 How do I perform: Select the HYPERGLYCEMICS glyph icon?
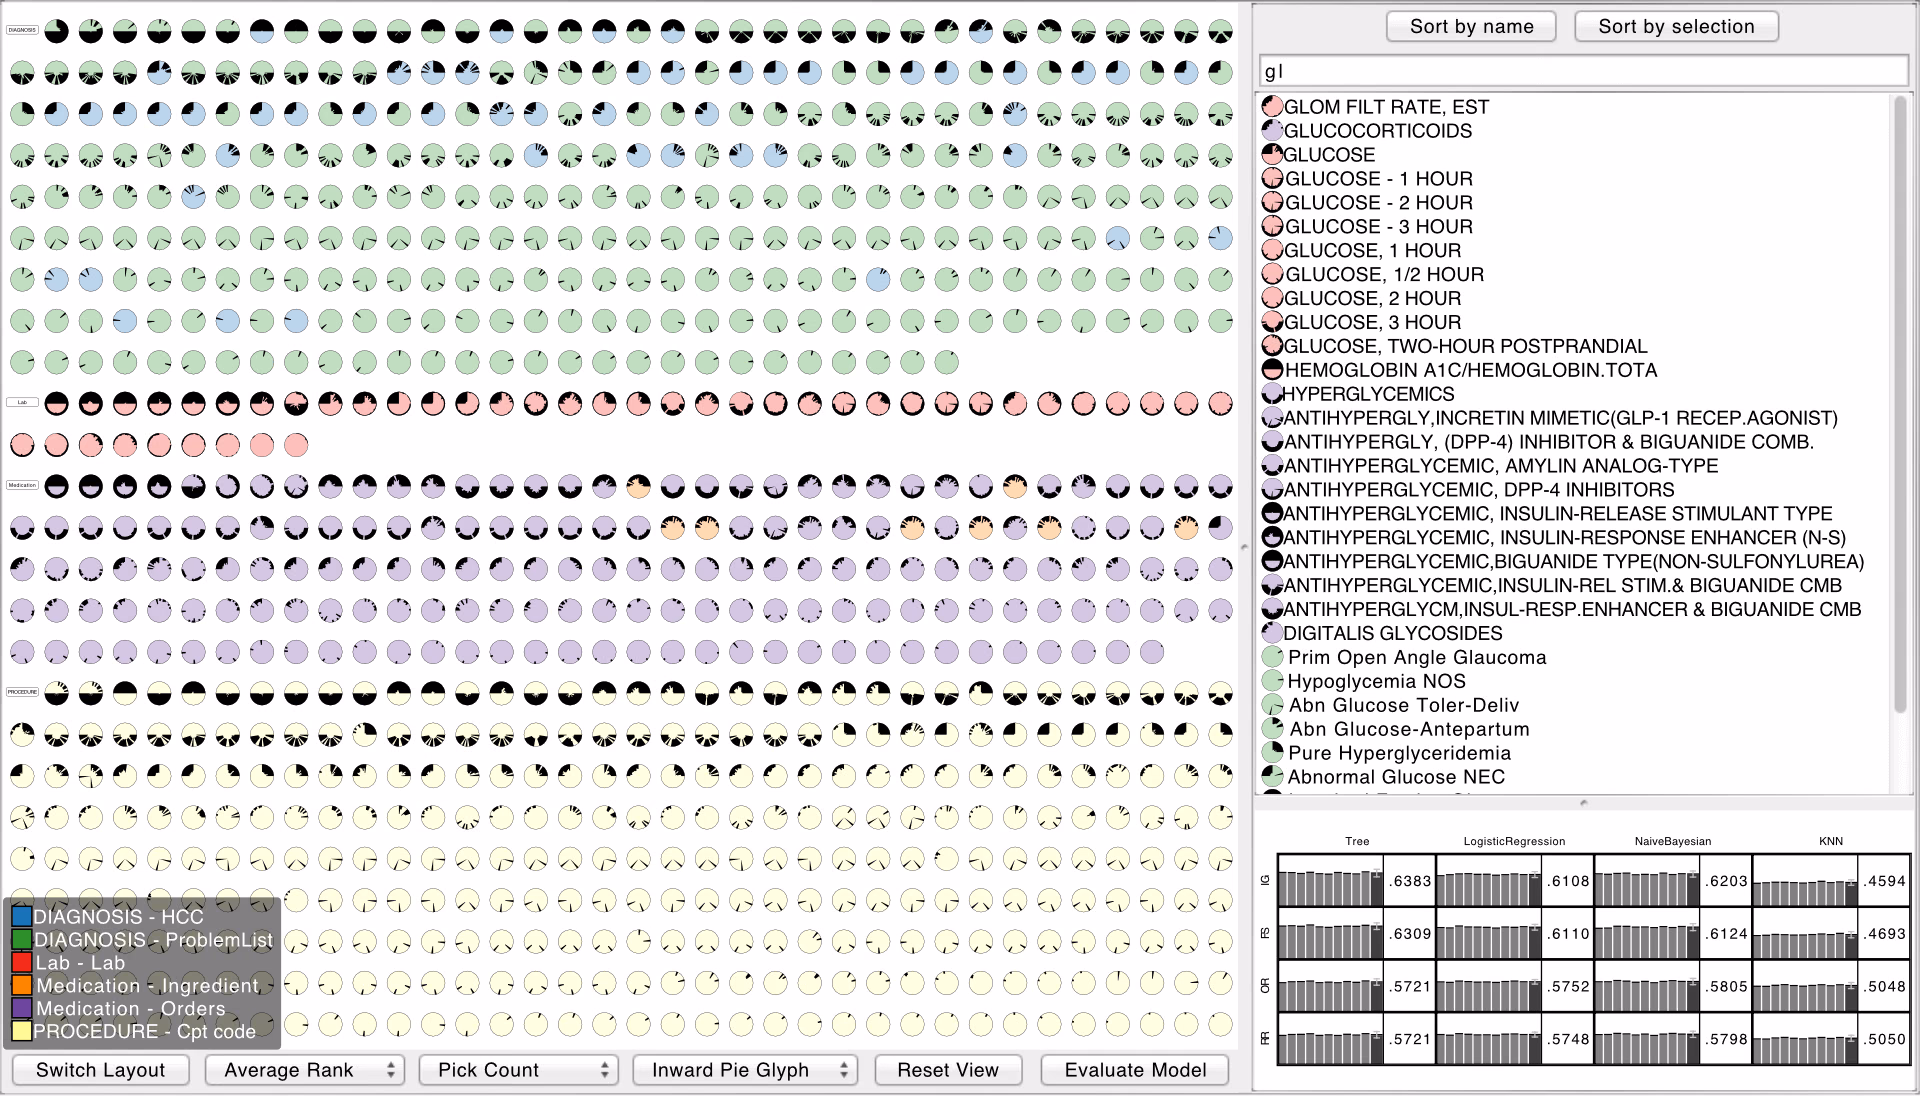coord(1272,394)
